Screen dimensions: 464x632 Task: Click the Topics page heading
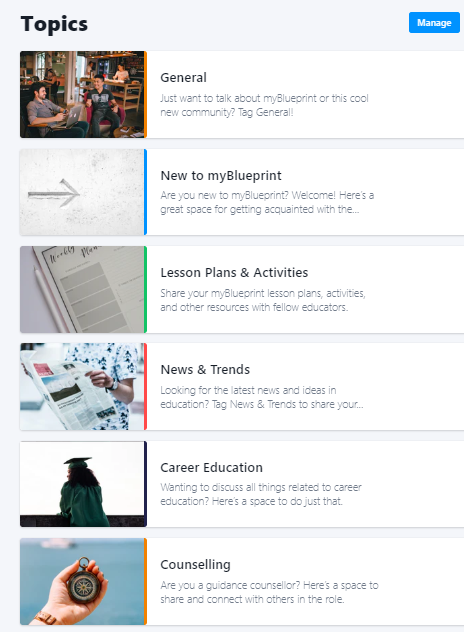54,24
